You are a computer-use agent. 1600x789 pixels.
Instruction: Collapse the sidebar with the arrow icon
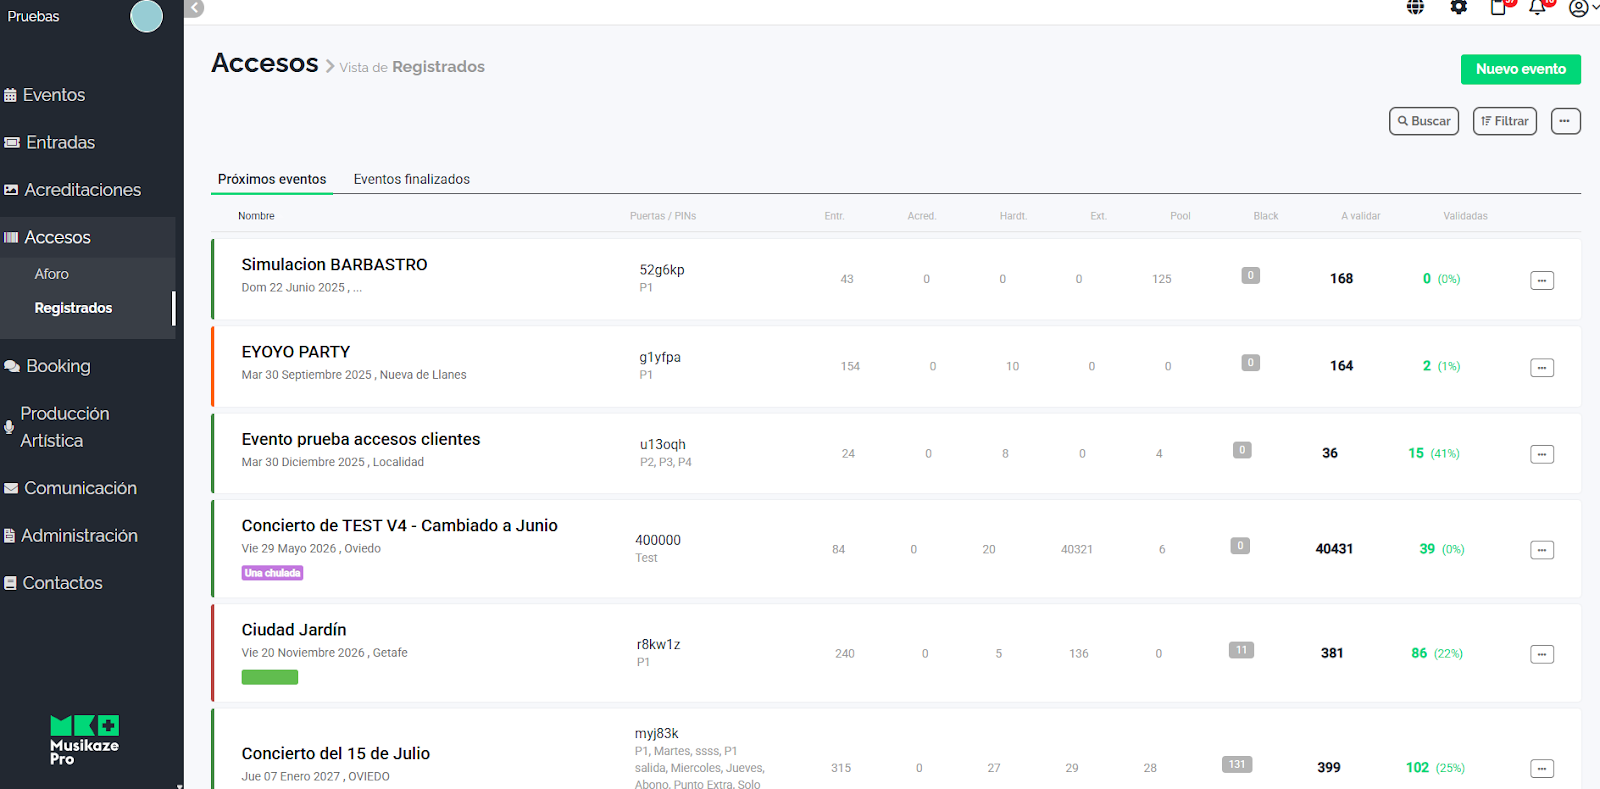click(x=195, y=8)
